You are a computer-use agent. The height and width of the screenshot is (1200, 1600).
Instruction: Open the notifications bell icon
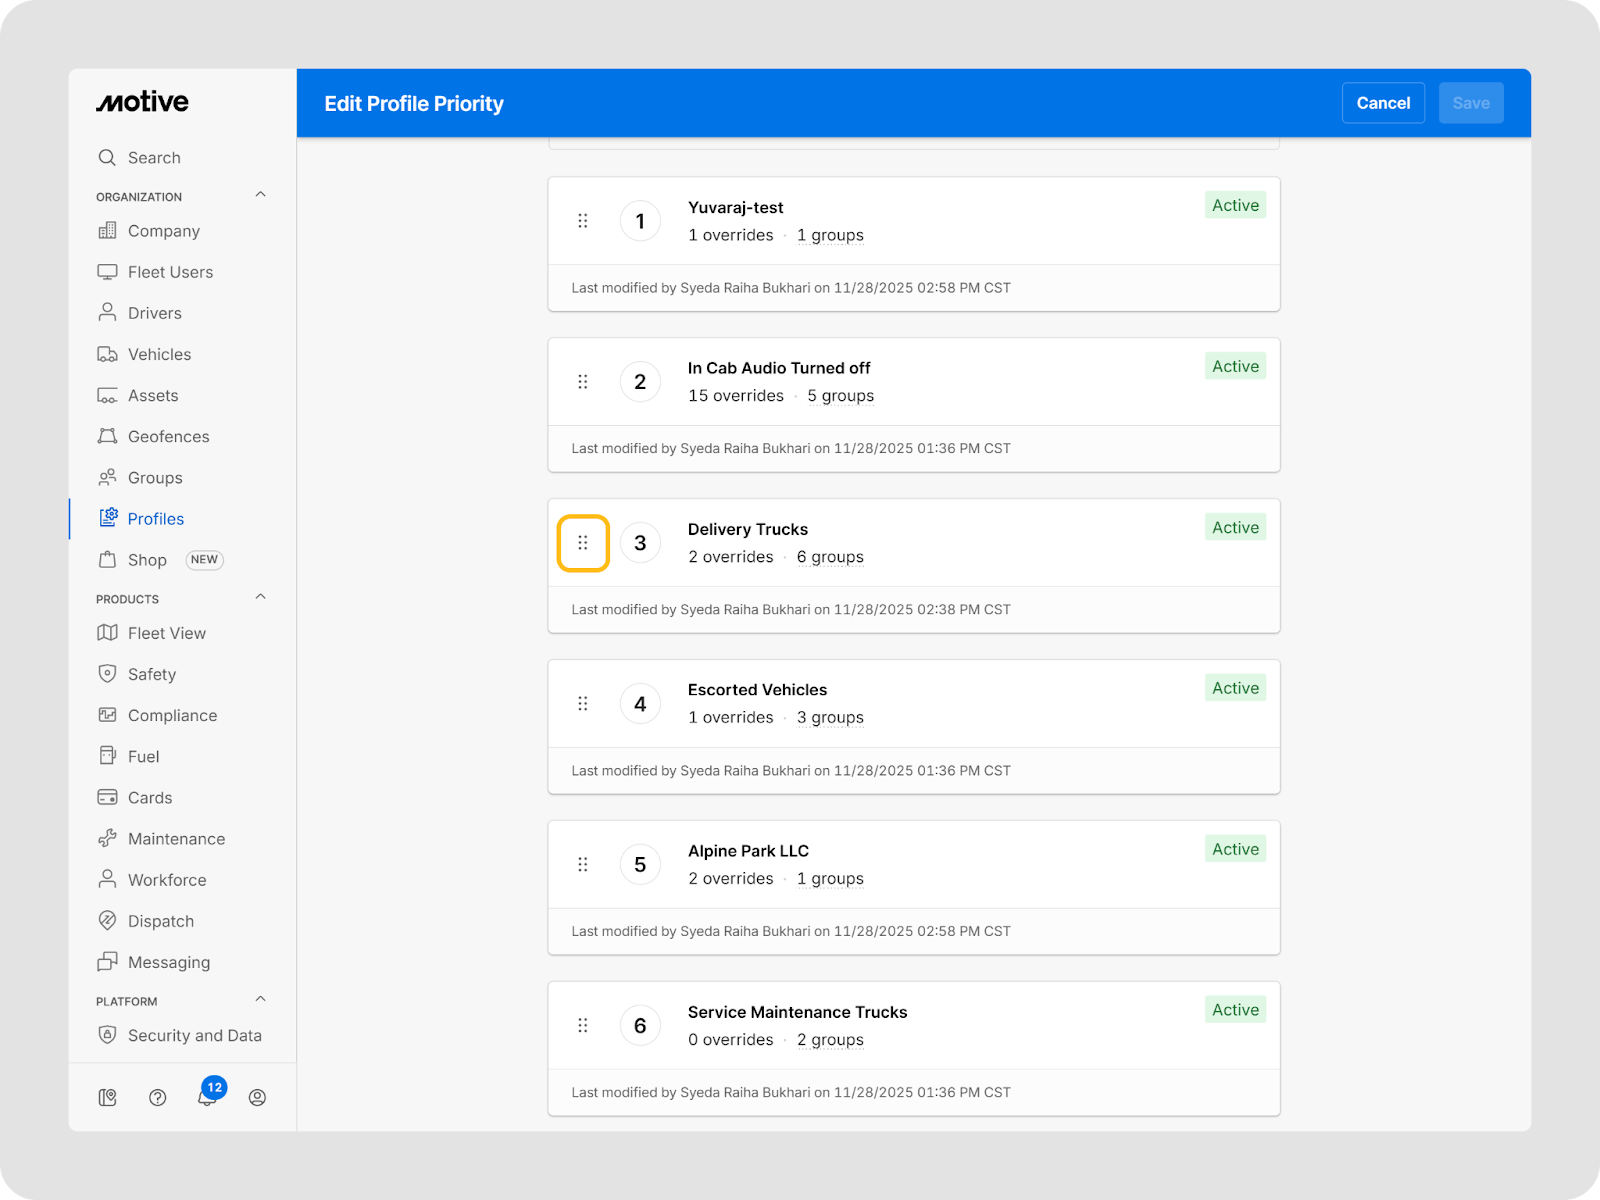pos(207,1097)
